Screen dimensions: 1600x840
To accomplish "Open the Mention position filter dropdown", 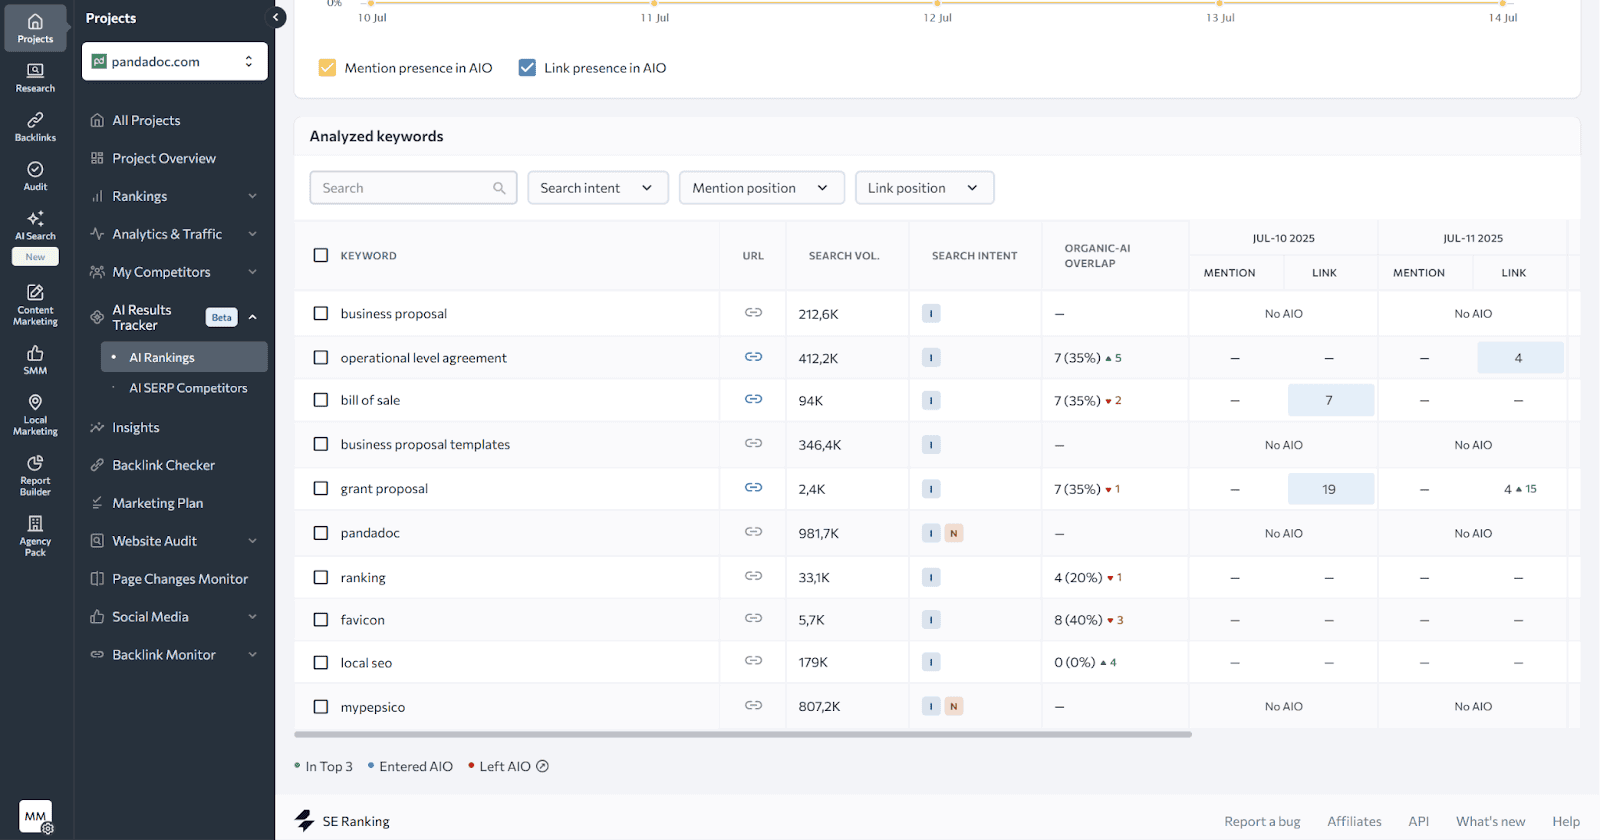I will click(761, 188).
